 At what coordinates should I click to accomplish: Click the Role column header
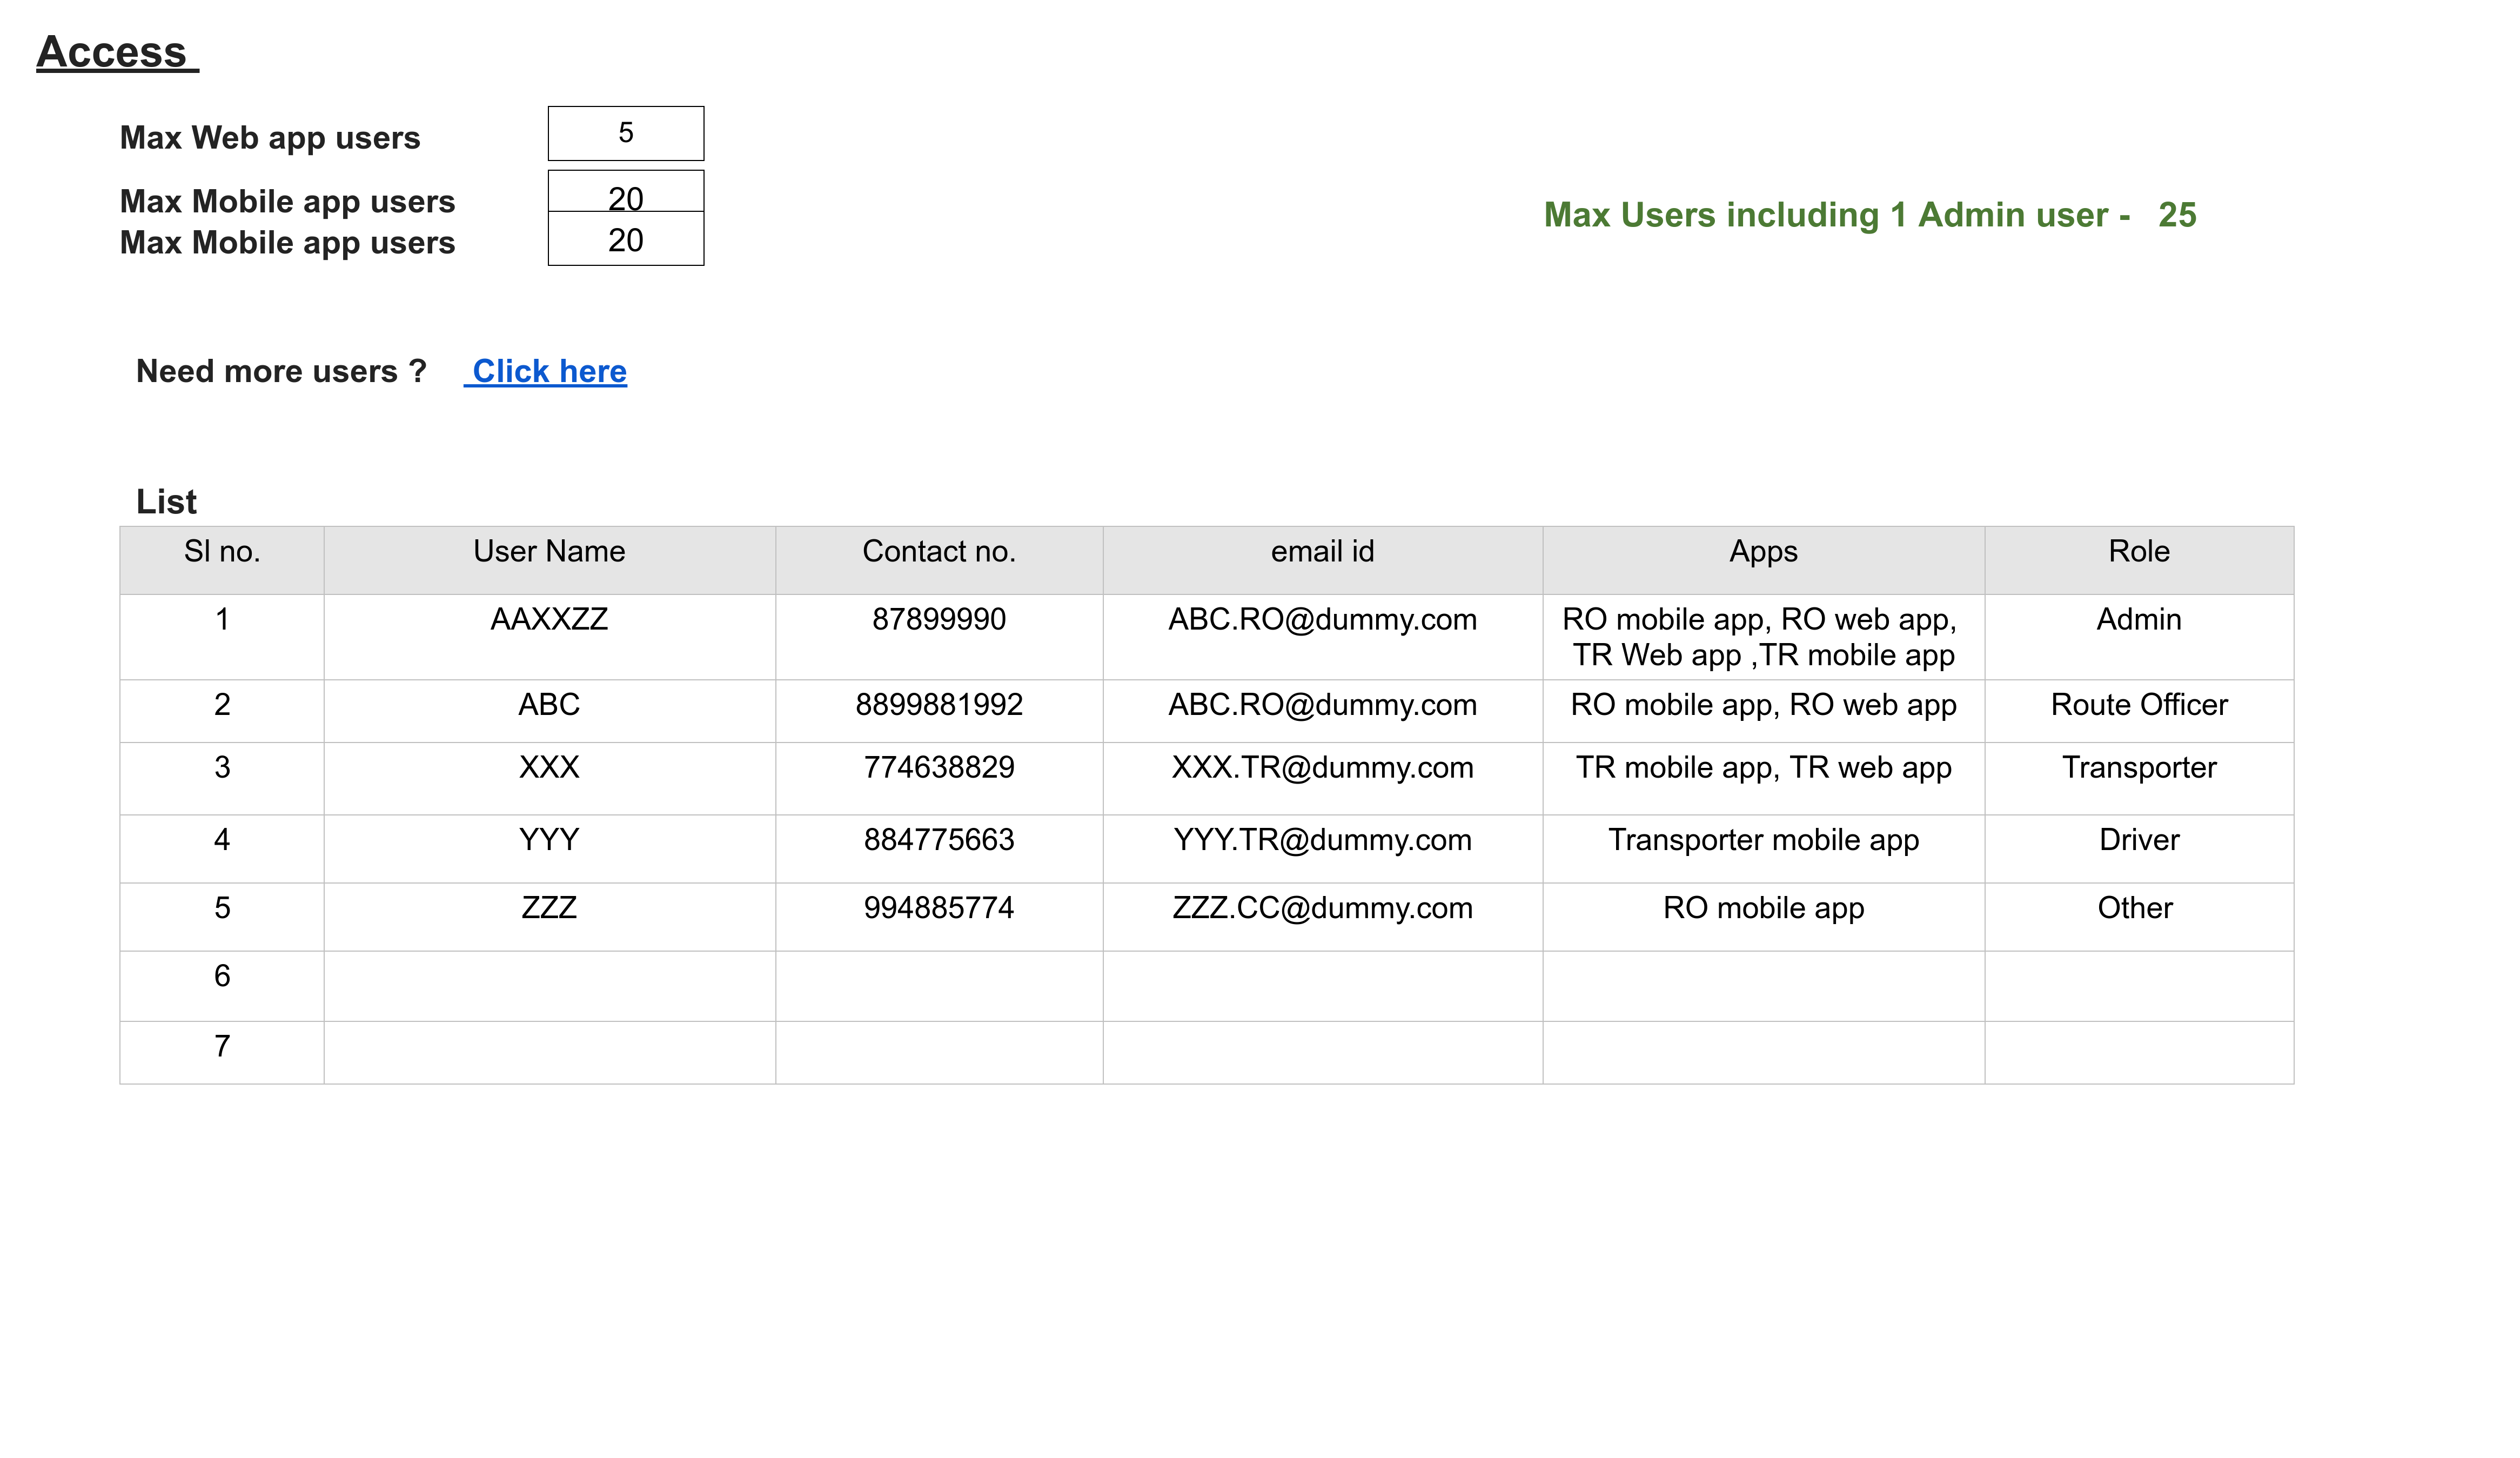[2138, 551]
